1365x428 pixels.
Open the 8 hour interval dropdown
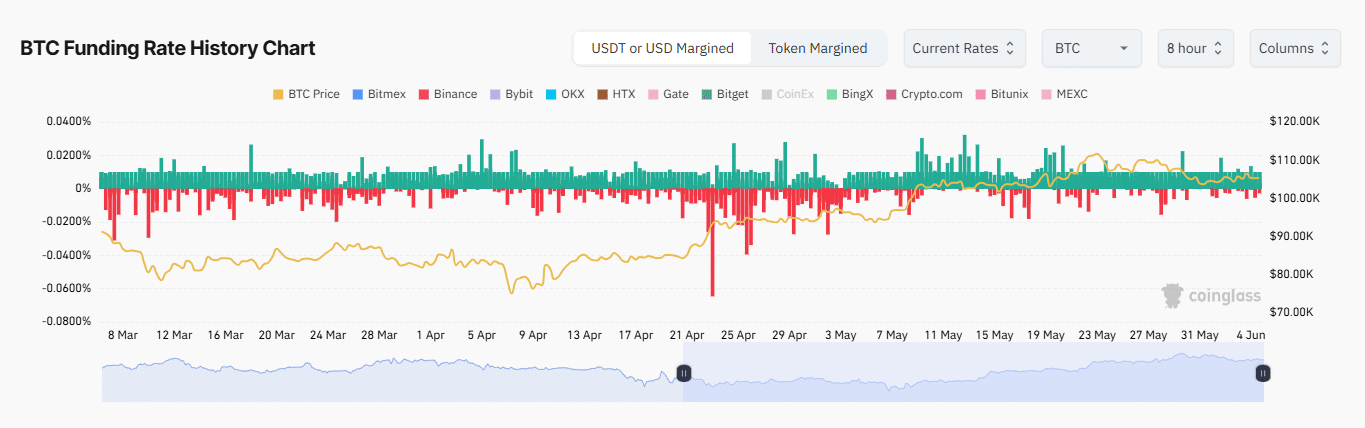tap(1194, 48)
